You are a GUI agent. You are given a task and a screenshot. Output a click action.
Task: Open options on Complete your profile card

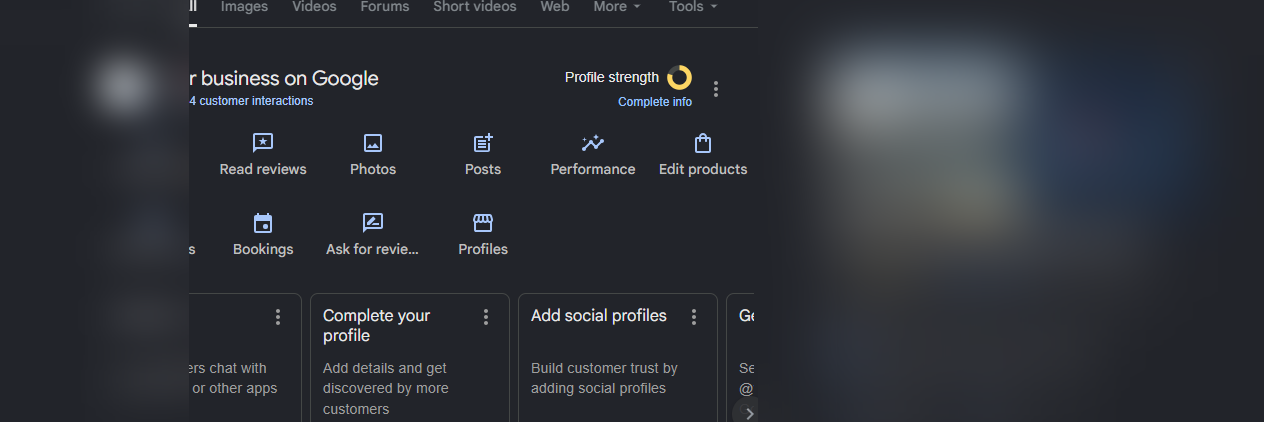[x=486, y=317]
